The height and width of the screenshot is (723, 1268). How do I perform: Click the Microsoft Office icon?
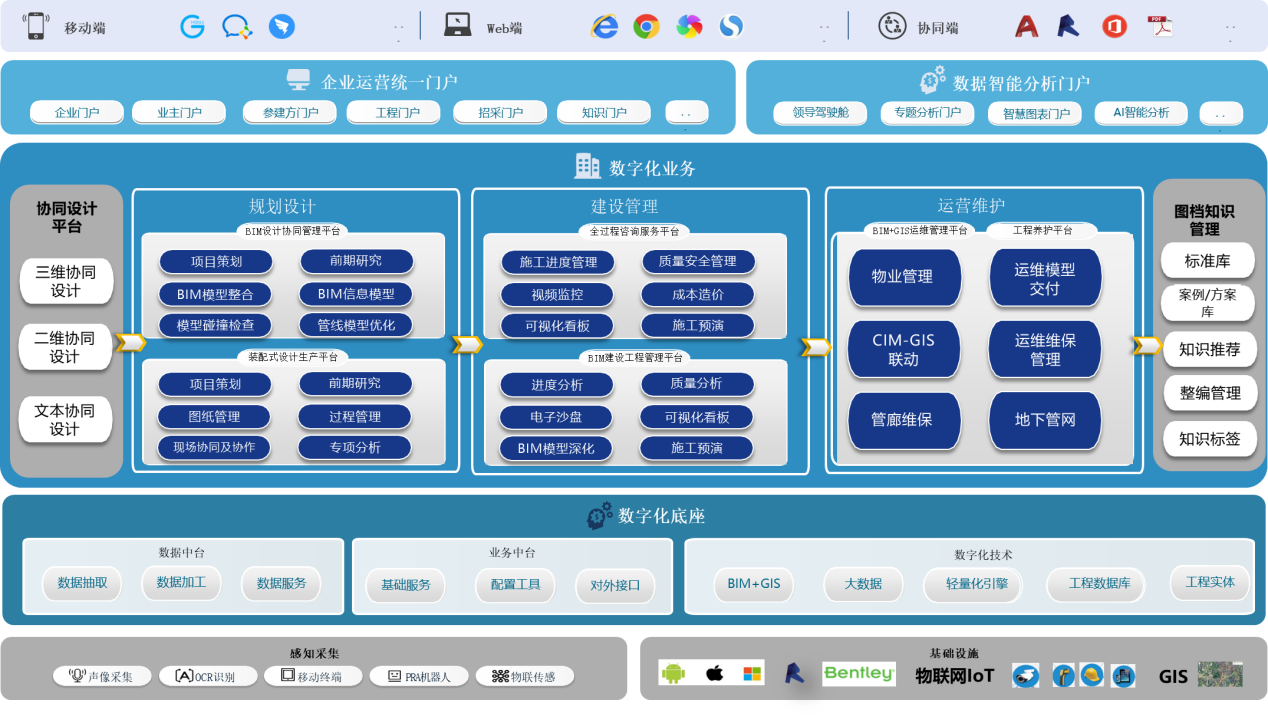click(x=1114, y=26)
